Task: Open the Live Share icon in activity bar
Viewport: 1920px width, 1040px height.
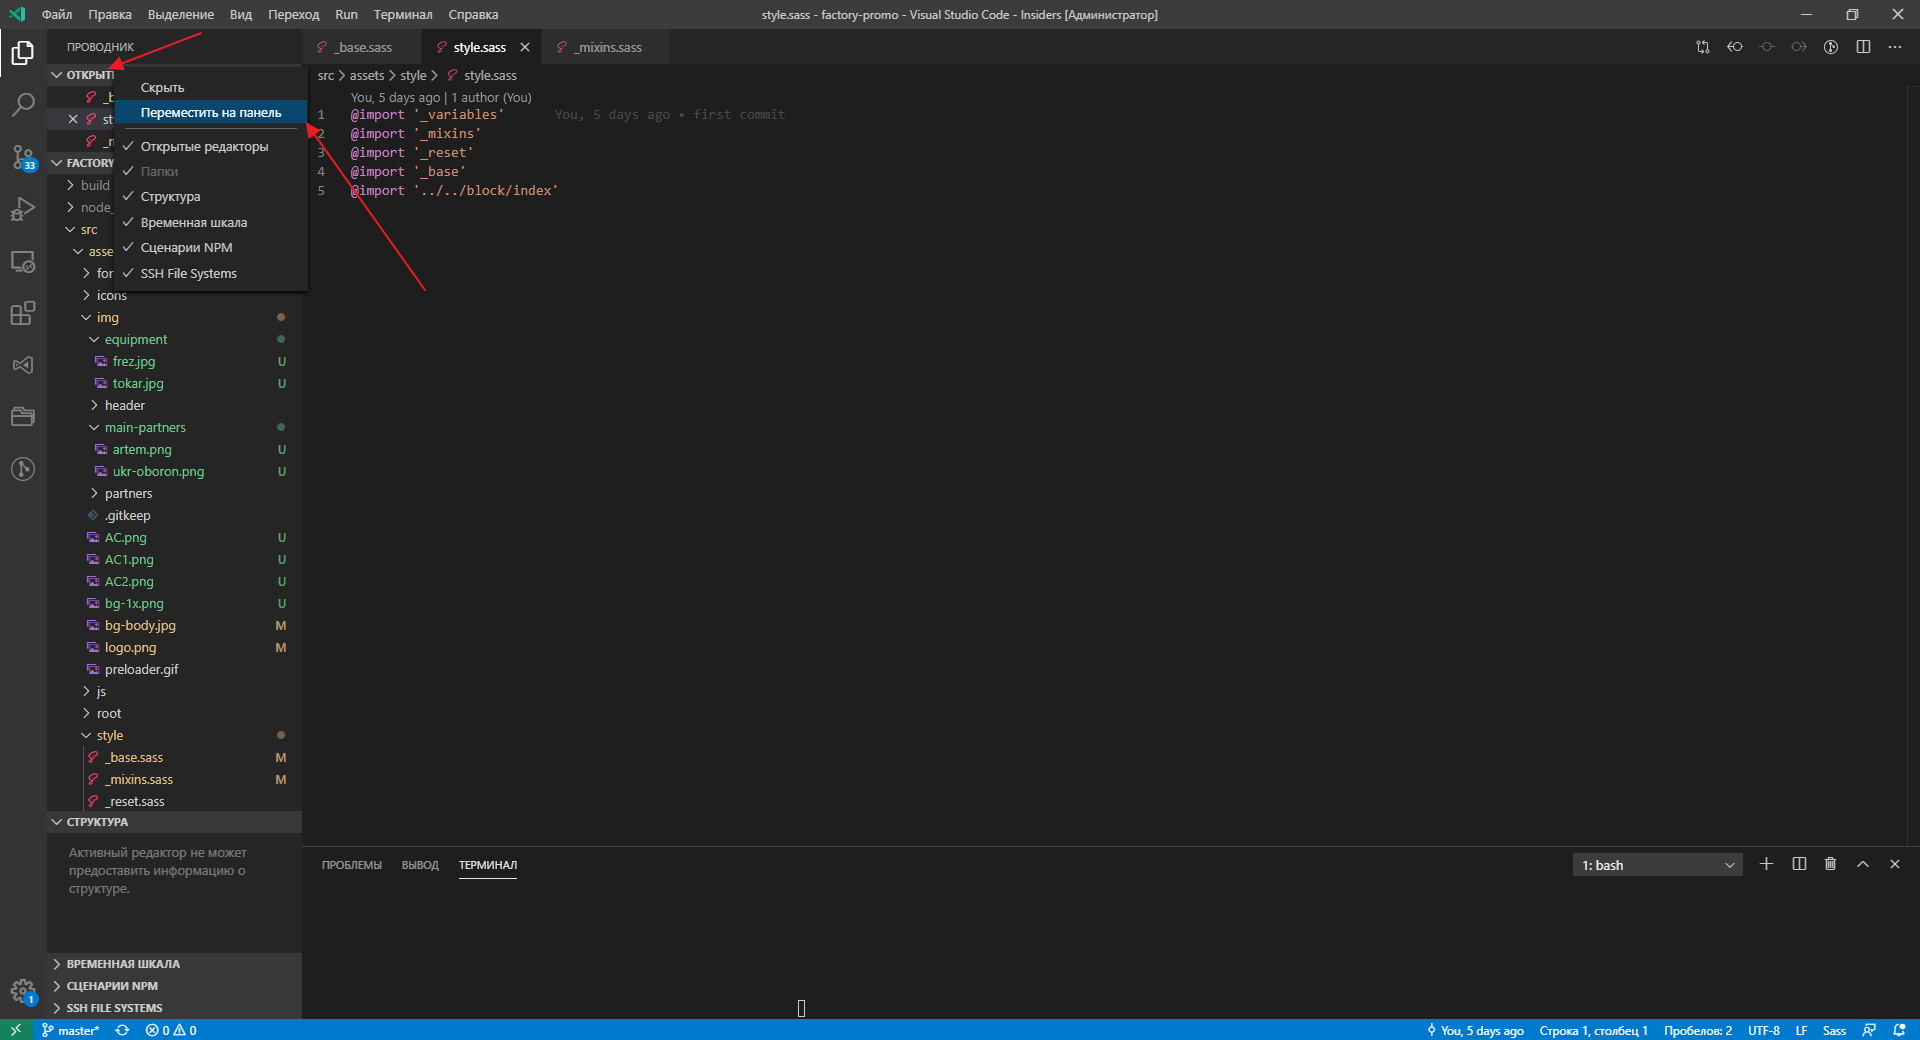Action: pos(23,365)
